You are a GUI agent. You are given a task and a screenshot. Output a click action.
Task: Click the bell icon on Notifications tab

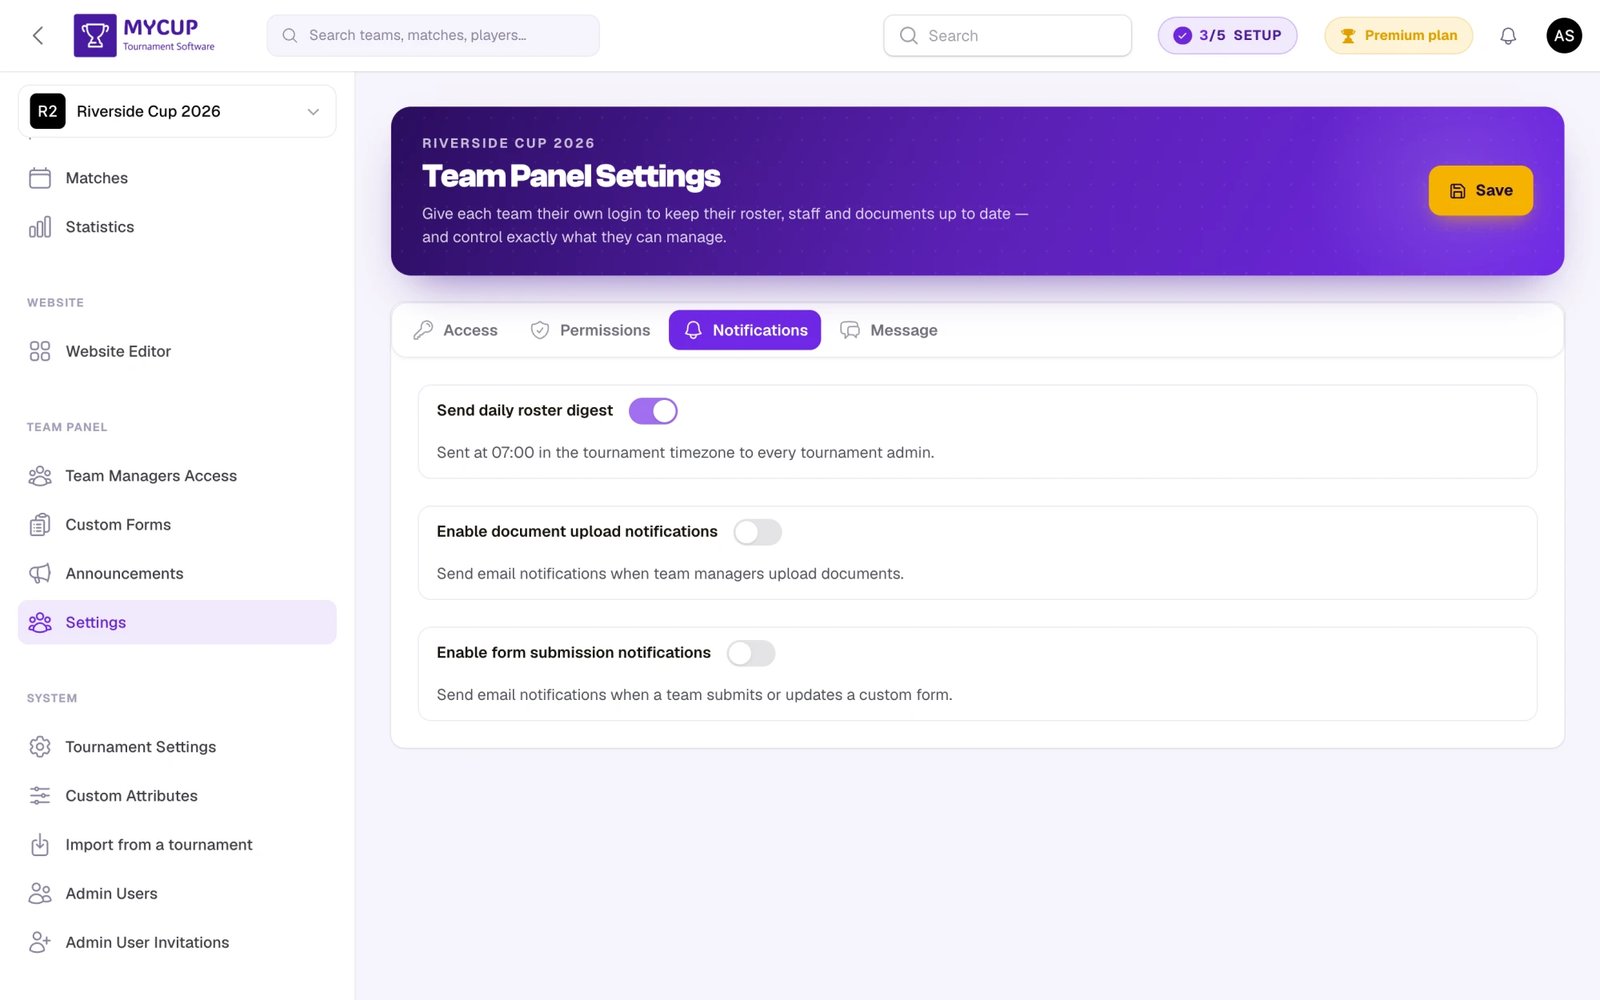point(693,330)
